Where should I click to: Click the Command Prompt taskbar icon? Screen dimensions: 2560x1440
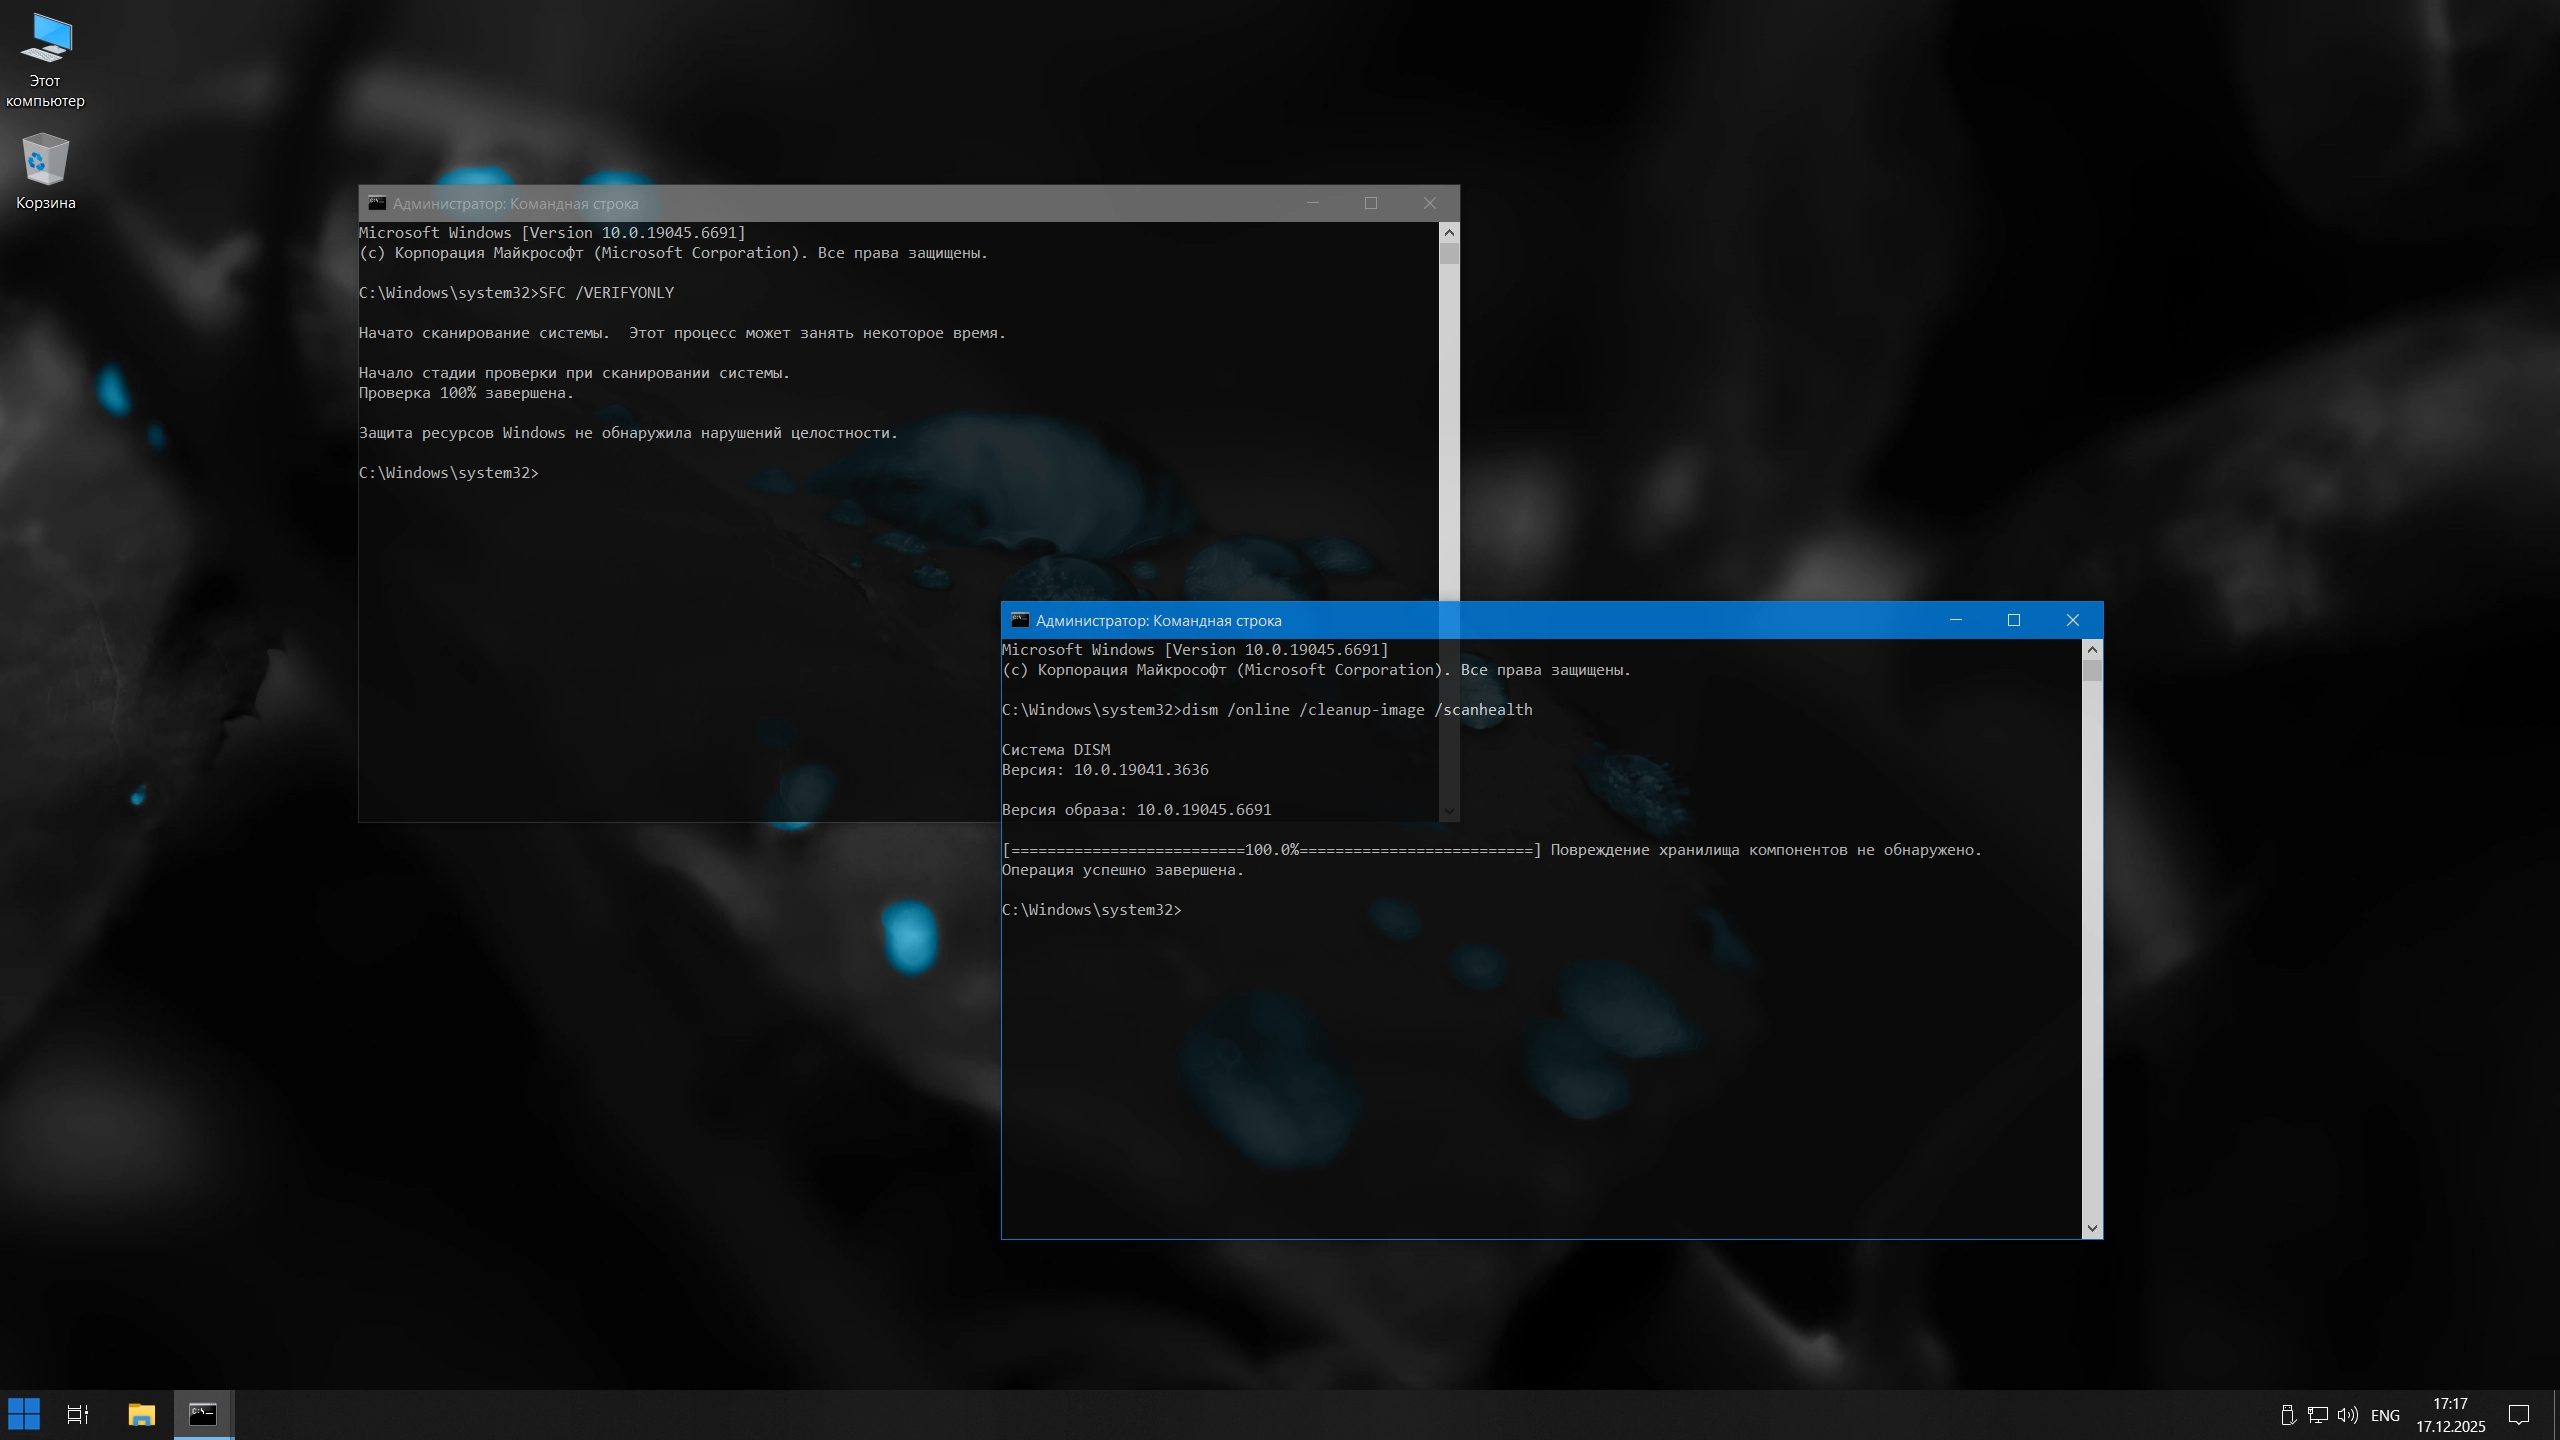point(203,1414)
